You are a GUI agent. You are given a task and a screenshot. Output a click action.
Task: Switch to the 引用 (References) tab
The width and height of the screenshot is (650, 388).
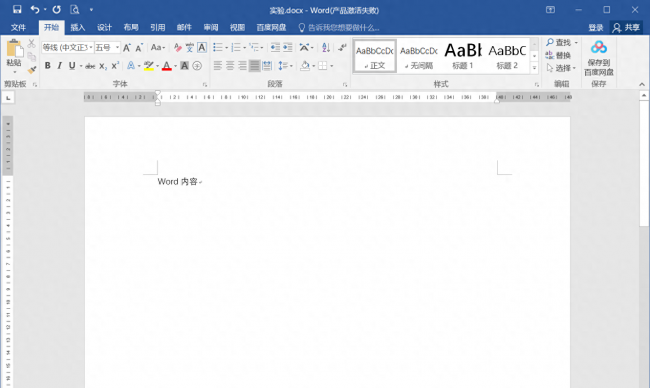(158, 27)
